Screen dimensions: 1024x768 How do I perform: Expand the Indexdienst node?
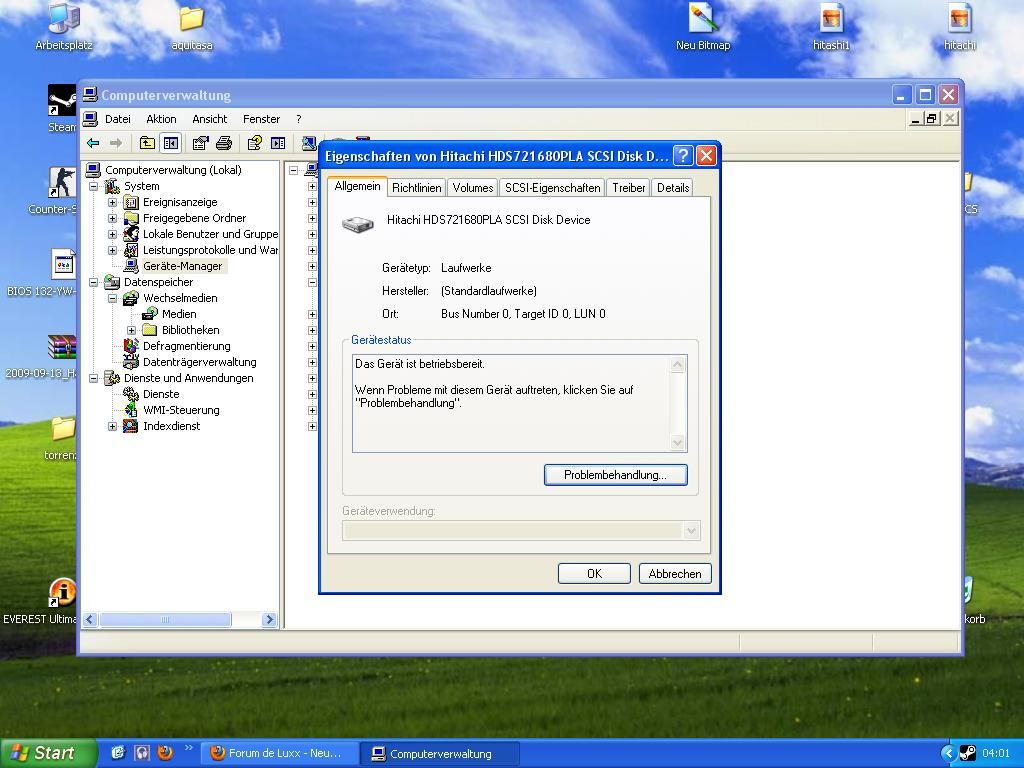pyautogui.click(x=112, y=426)
